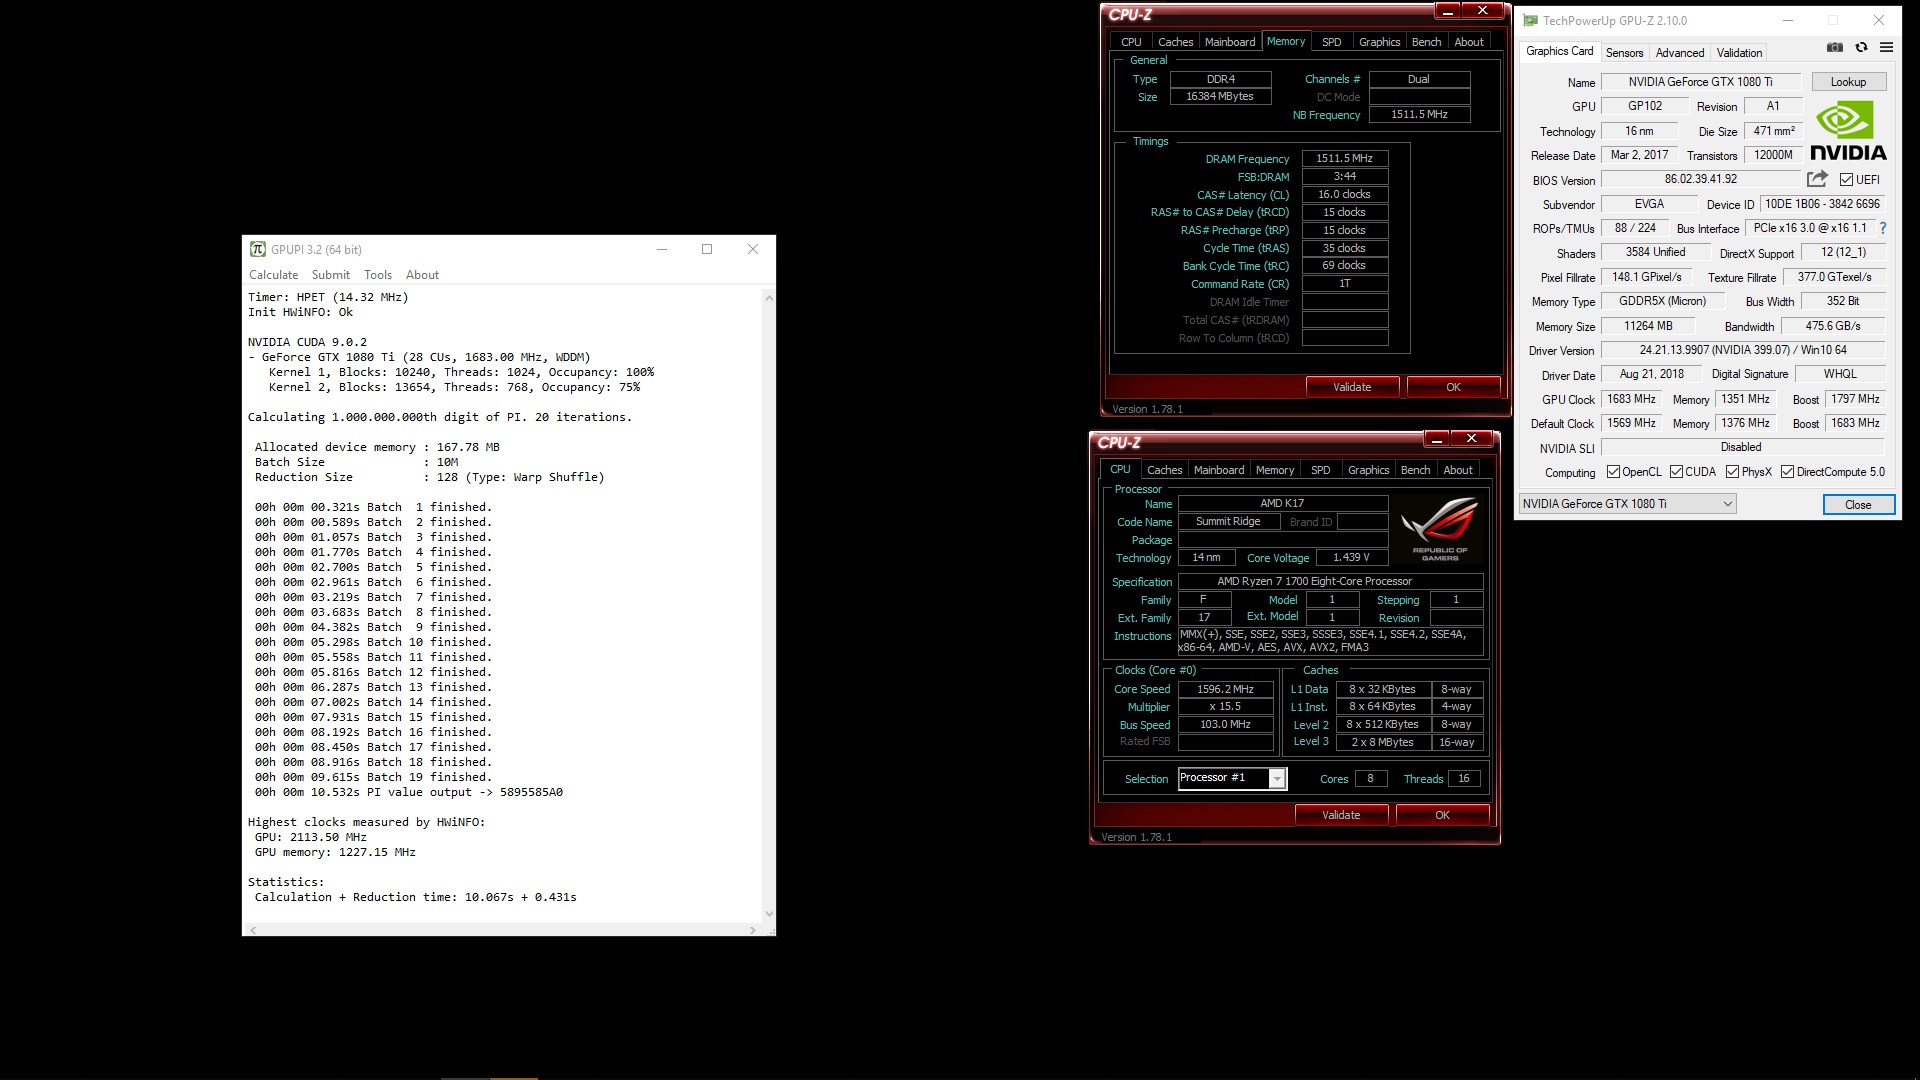
Task: Click the GPUPI pi app icon
Action: point(257,249)
